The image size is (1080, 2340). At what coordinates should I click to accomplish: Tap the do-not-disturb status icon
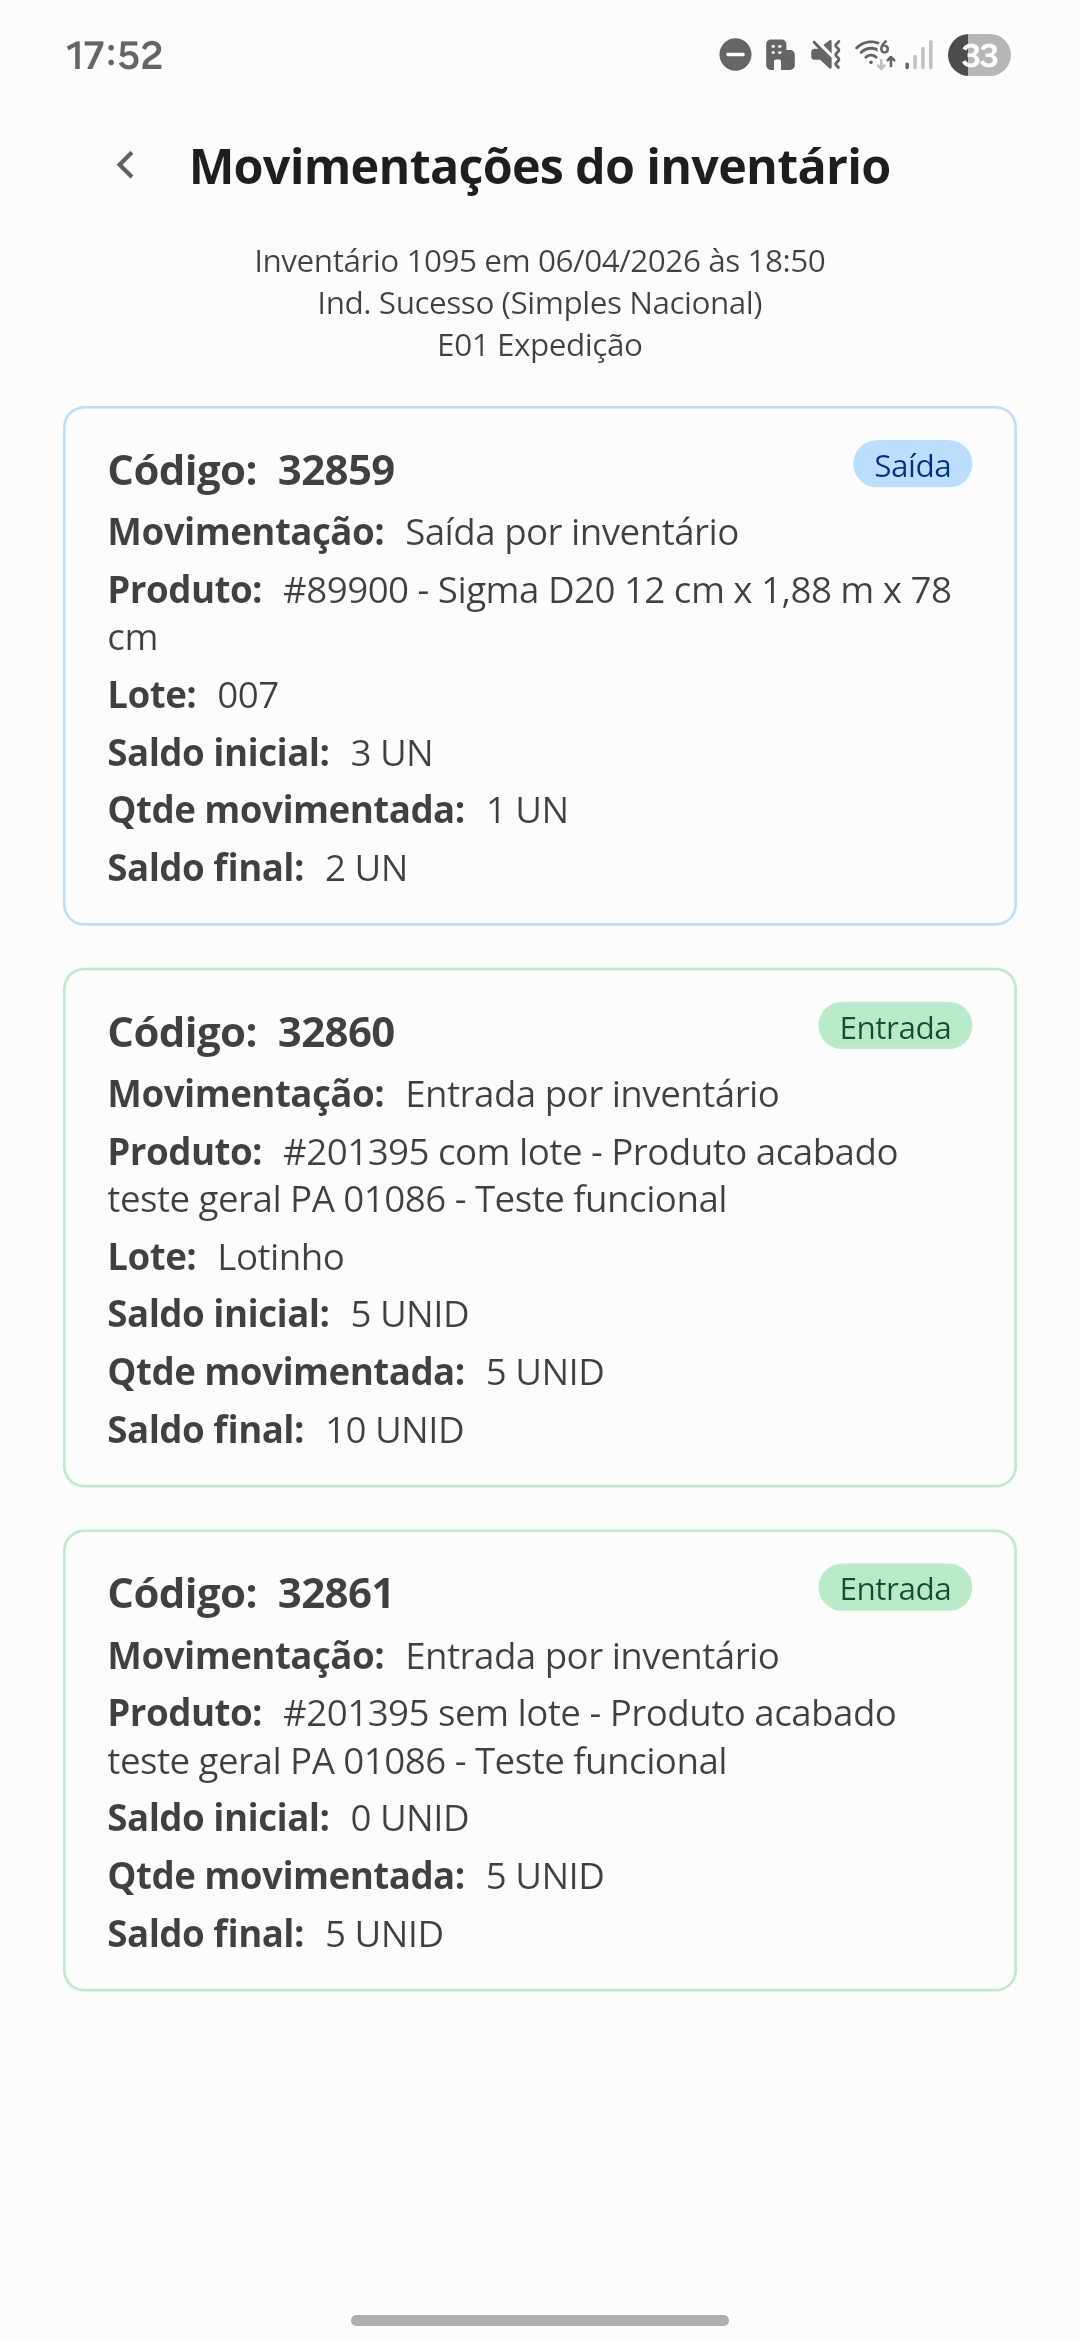pos(735,55)
